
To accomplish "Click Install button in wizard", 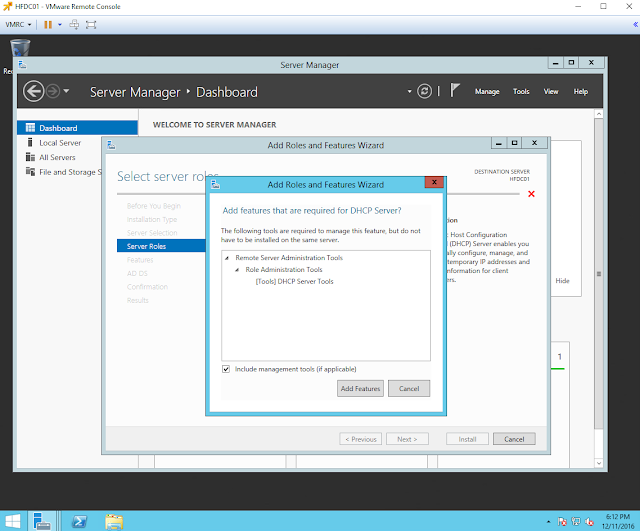I will coord(467,439).
